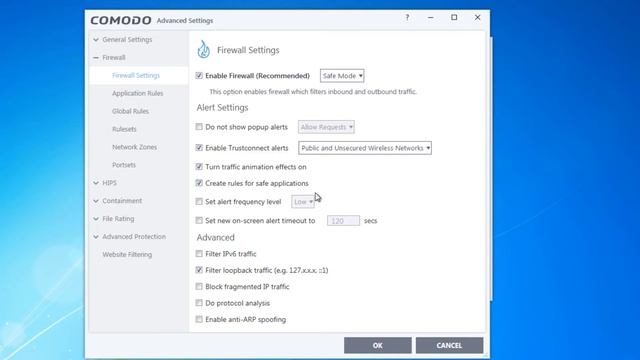640x360 pixels.
Task: Toggle Enable Firewall (Recommended) checkbox
Action: [x=199, y=76]
